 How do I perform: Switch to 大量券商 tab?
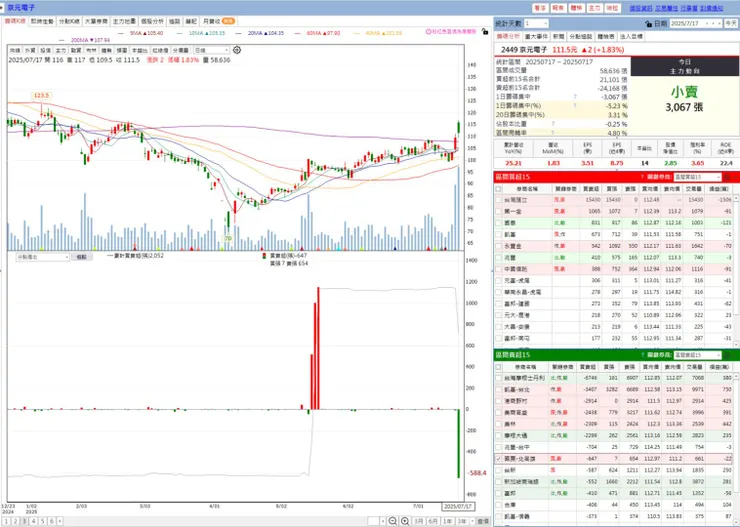[96, 21]
